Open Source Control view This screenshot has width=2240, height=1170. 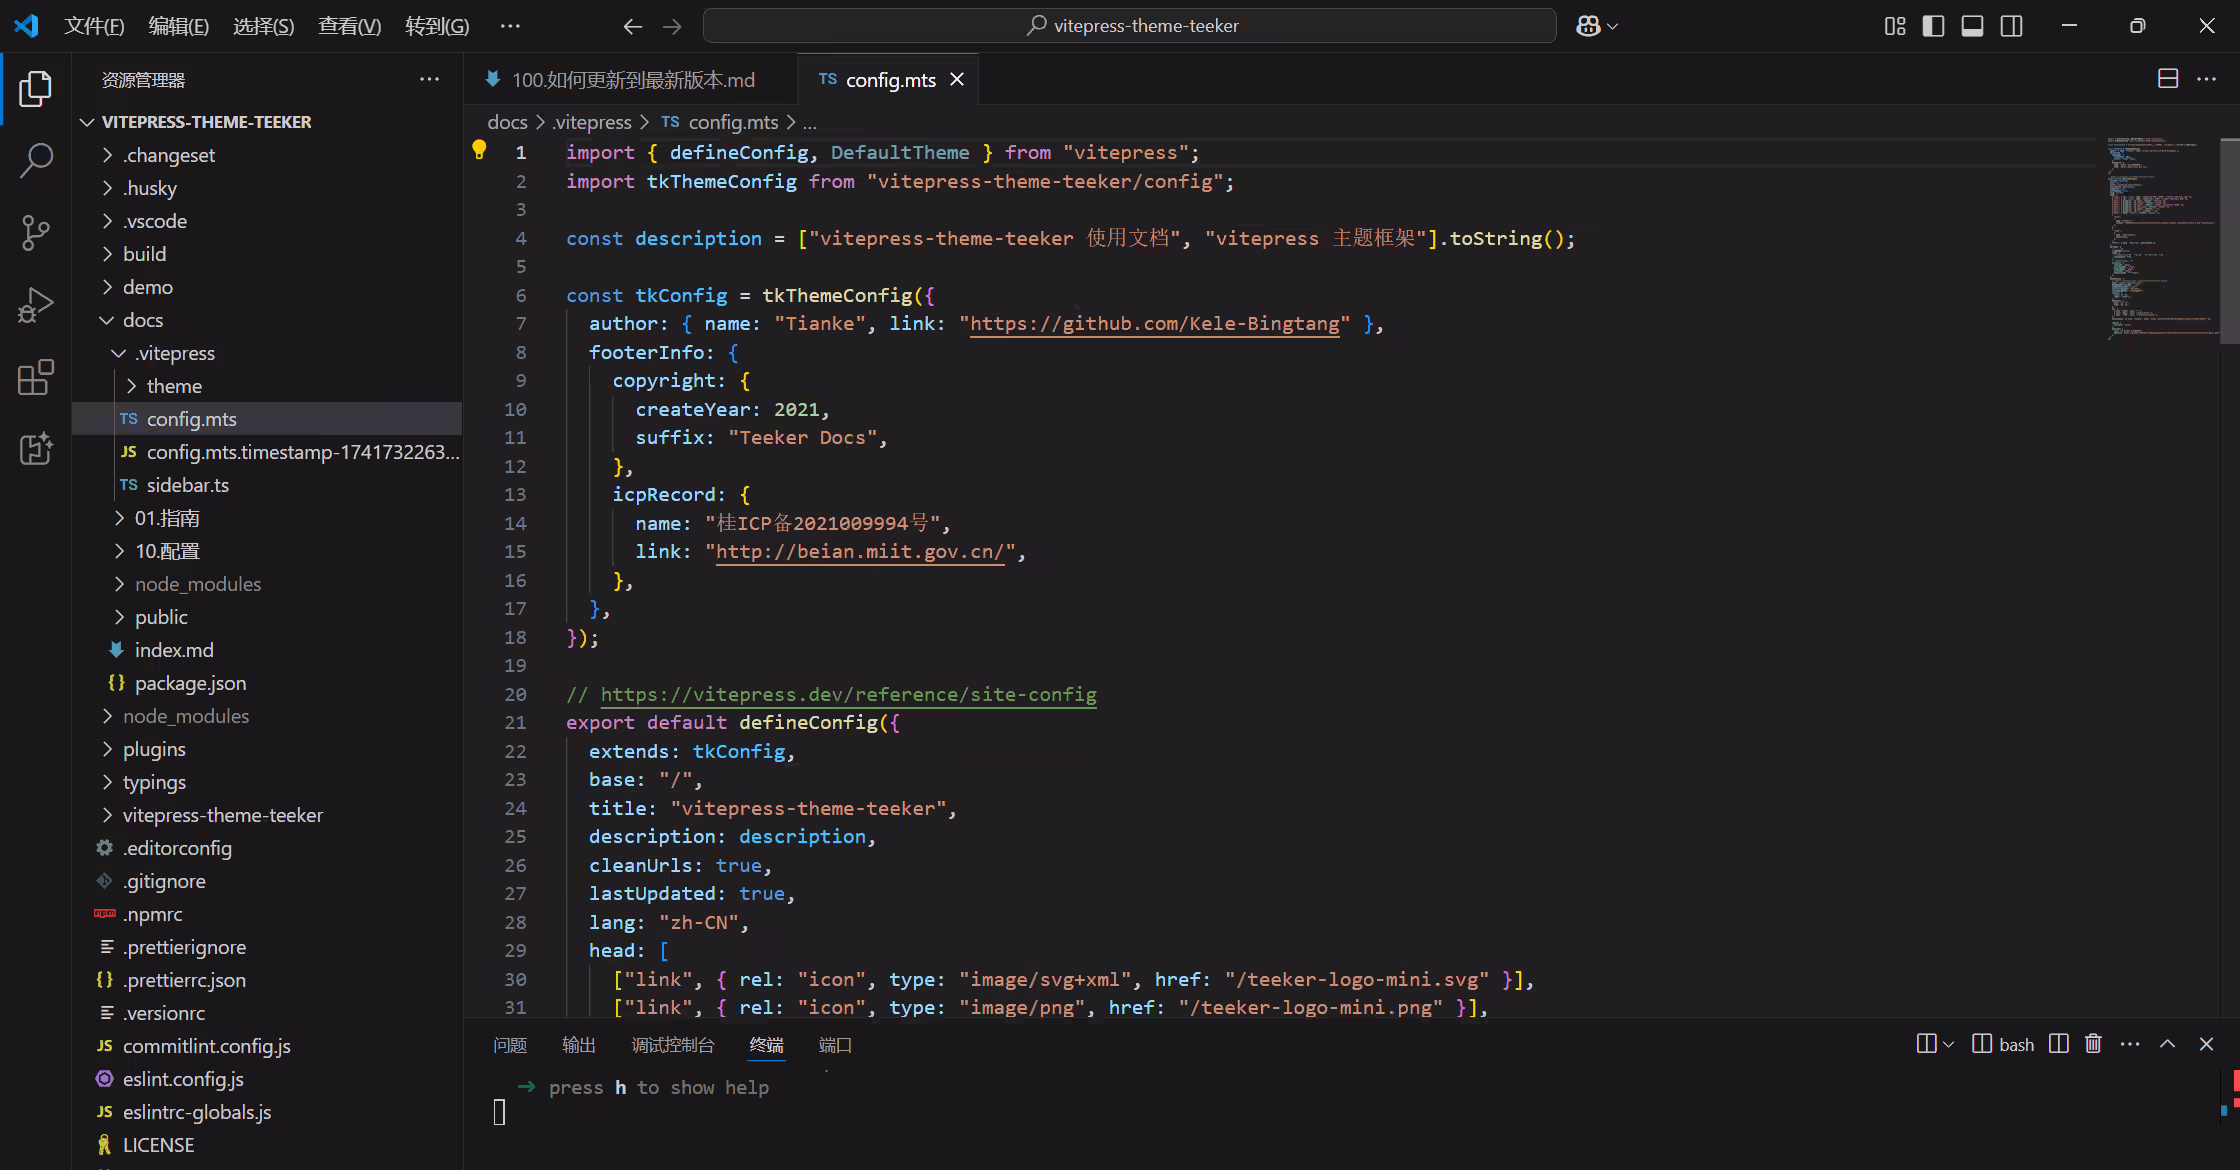click(36, 232)
